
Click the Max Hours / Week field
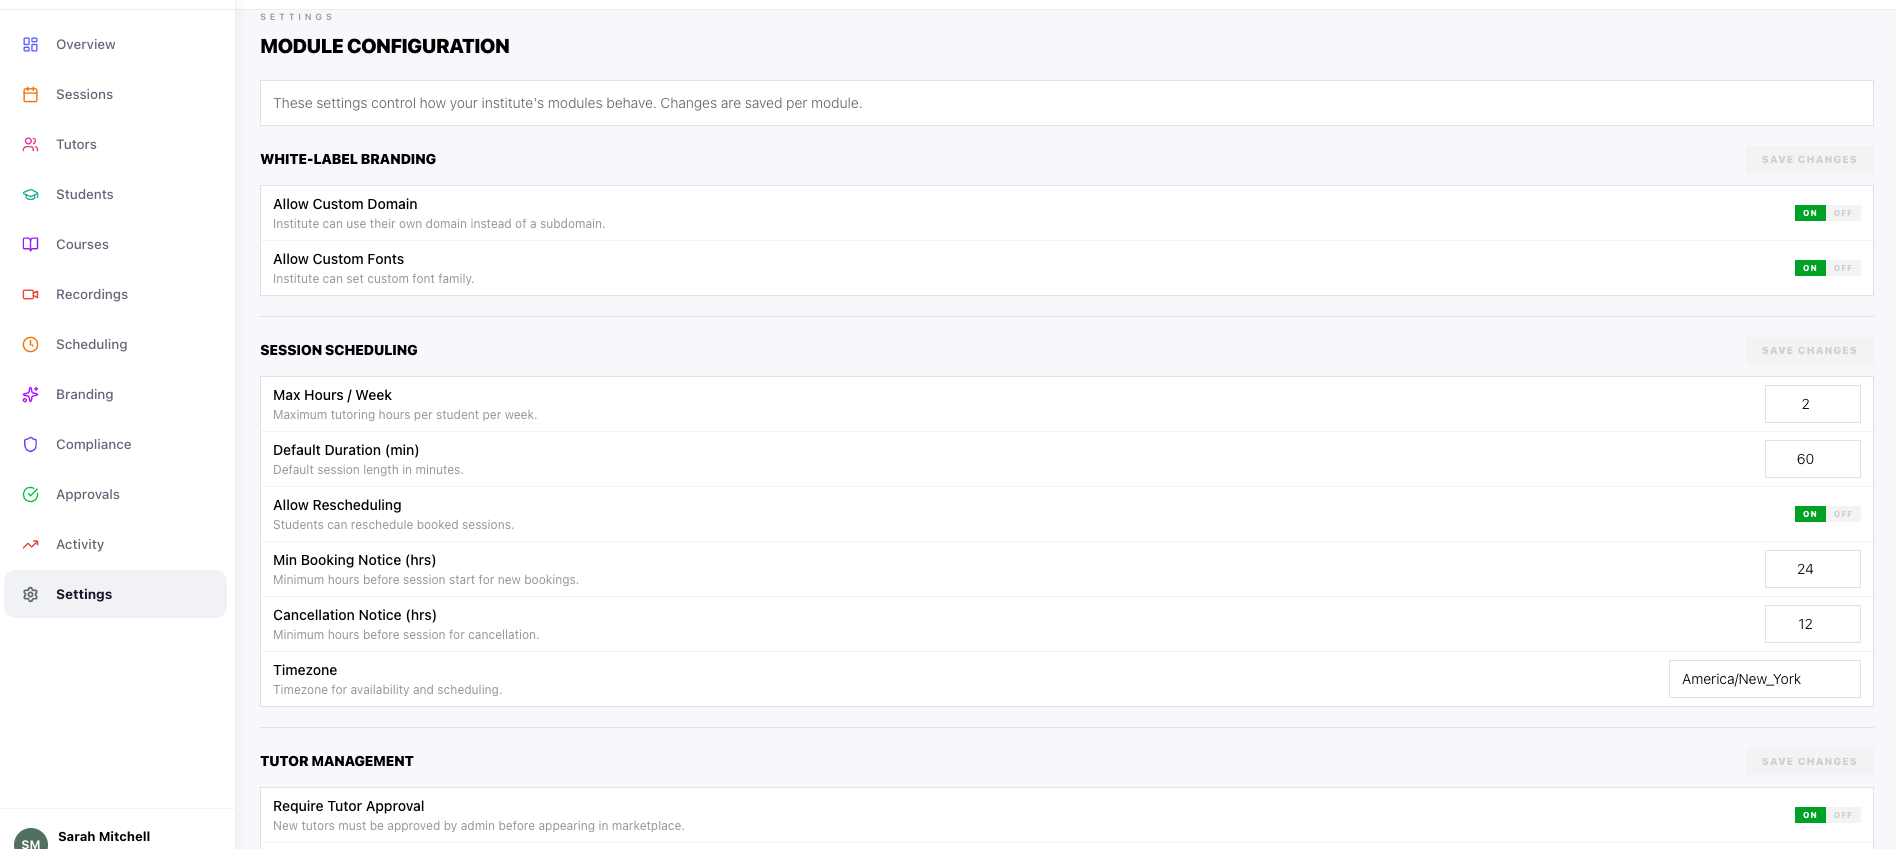[1811, 404]
